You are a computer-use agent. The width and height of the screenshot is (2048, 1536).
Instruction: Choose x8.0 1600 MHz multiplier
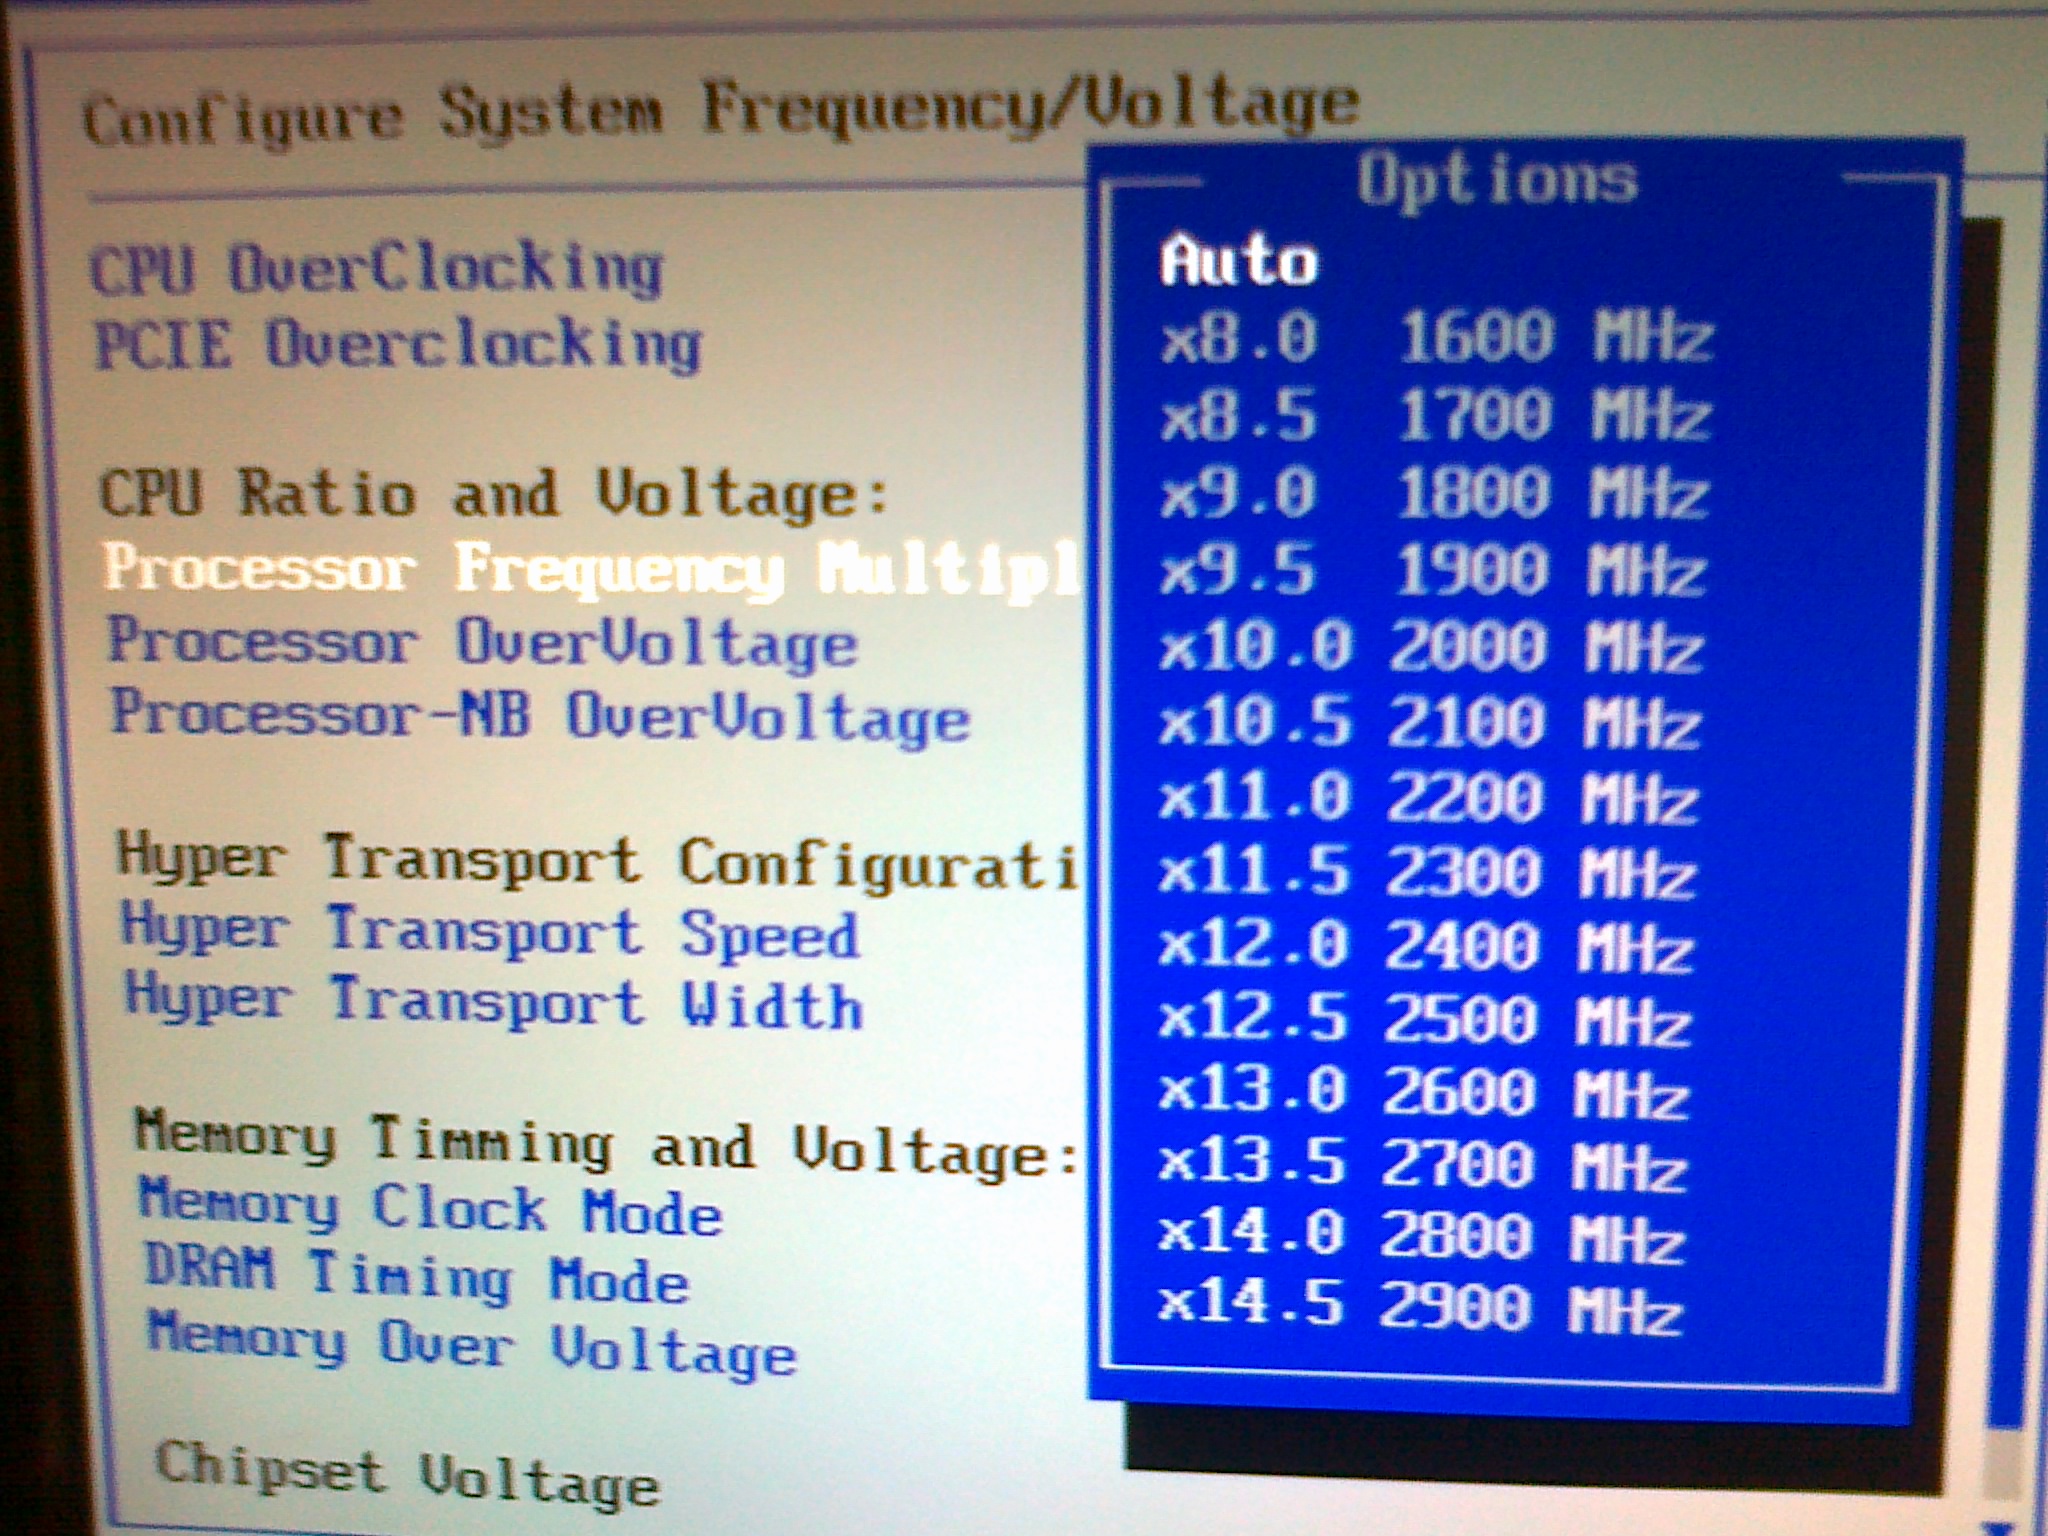1436,337
